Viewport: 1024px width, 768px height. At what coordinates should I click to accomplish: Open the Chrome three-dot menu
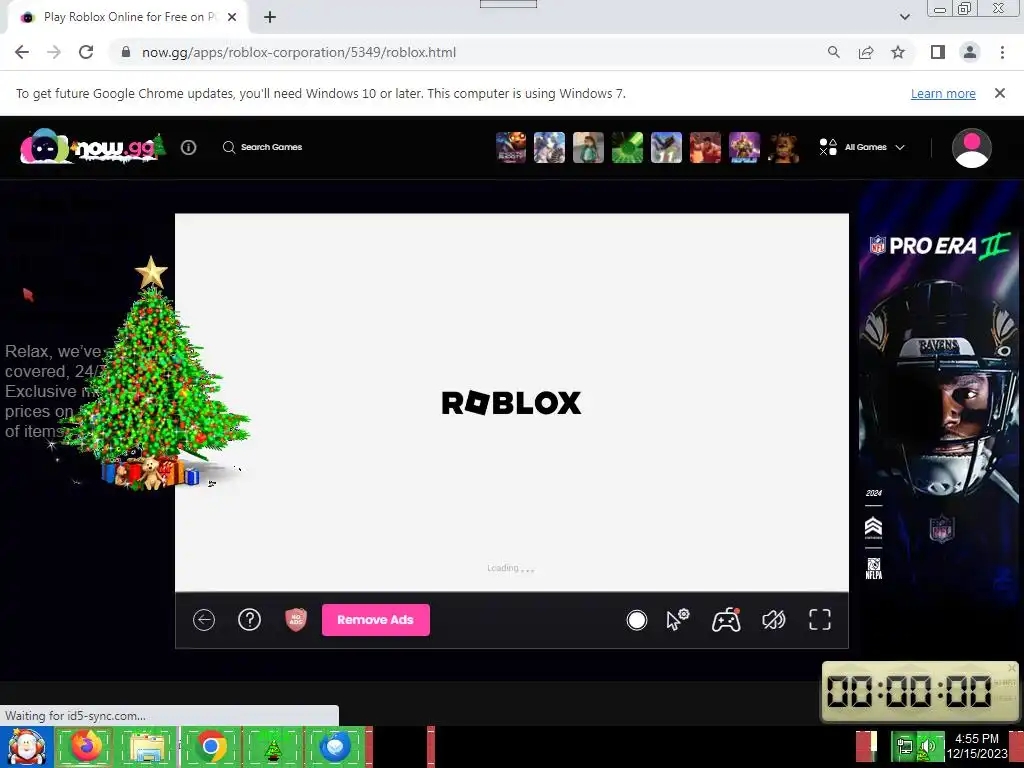[x=1002, y=52]
